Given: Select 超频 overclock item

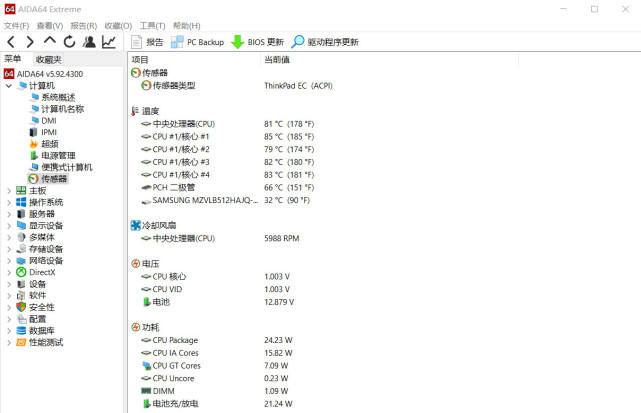Looking at the screenshot, I should point(45,144).
